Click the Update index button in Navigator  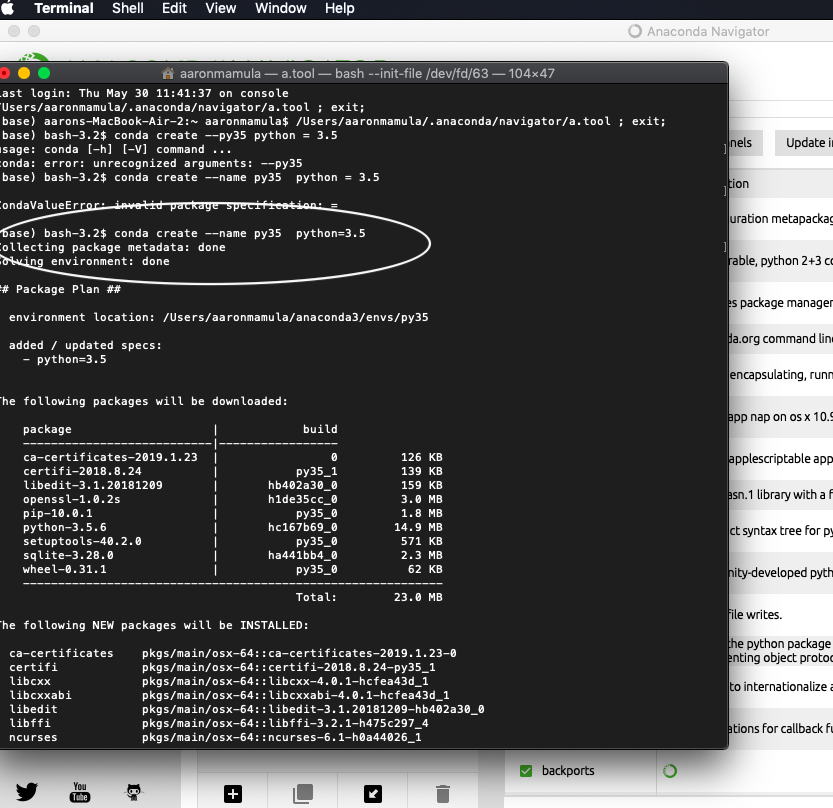tap(804, 143)
